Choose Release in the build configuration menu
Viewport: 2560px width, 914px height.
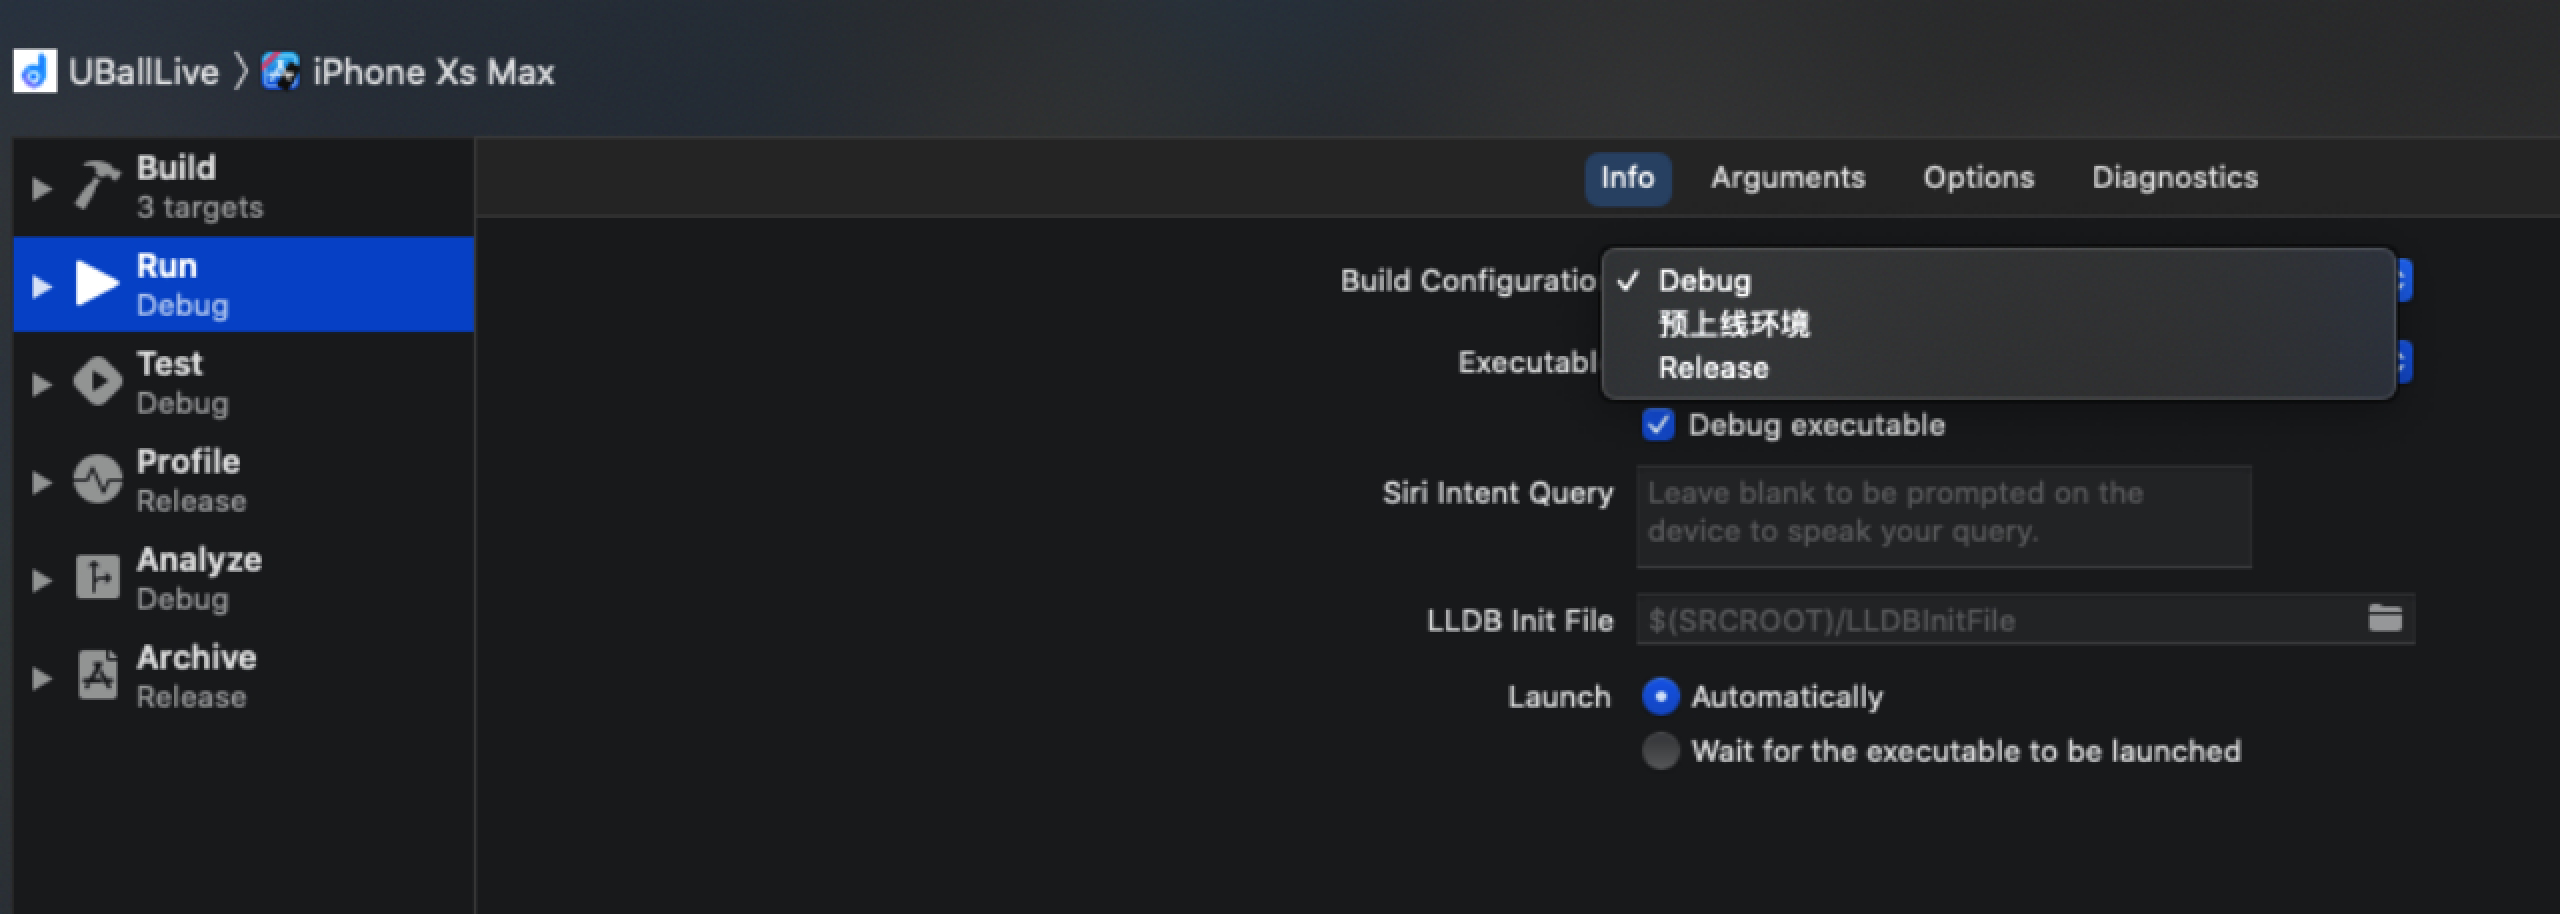click(x=1998, y=368)
